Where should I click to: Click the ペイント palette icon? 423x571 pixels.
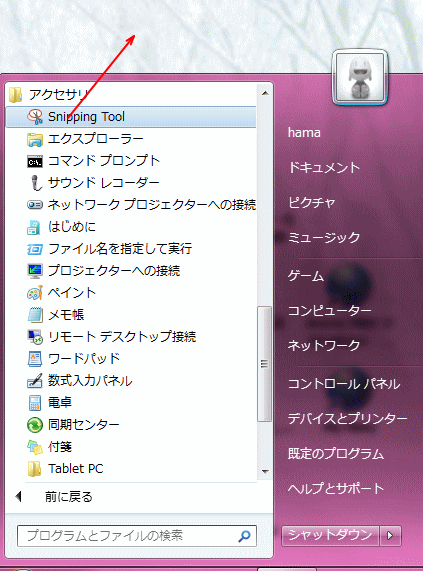(x=35, y=293)
